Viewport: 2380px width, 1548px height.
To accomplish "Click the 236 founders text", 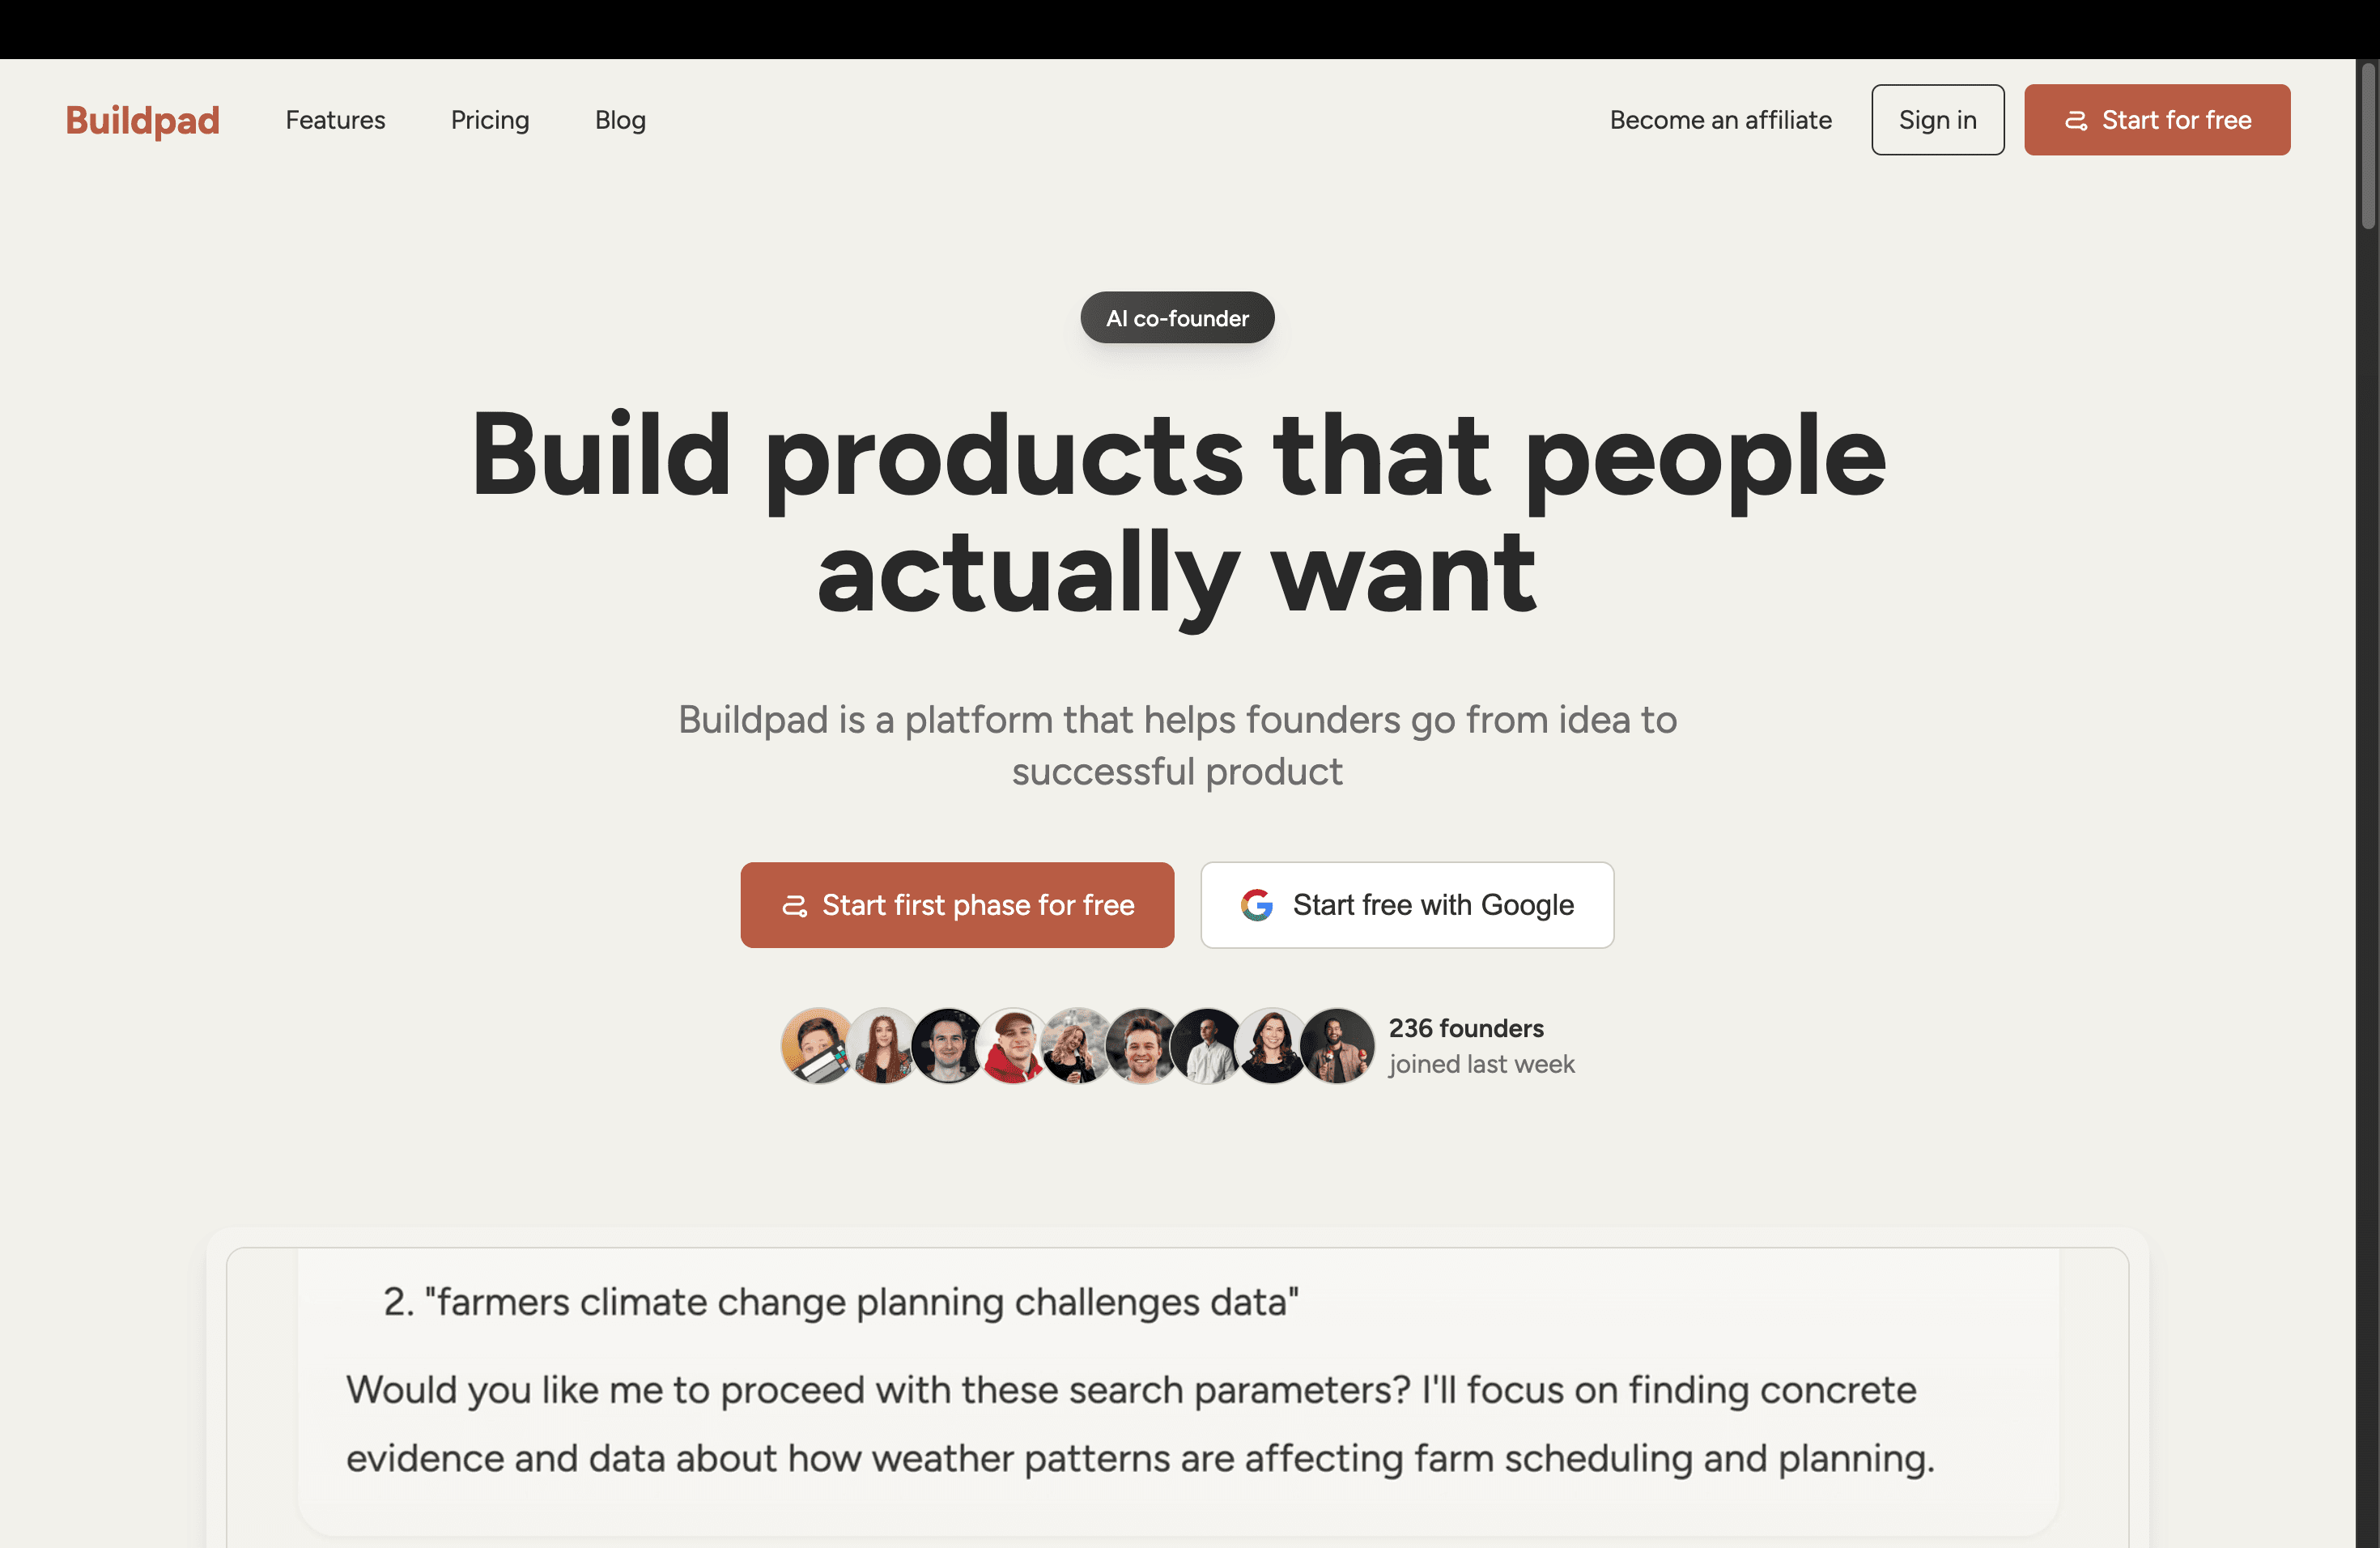I will point(1466,1028).
